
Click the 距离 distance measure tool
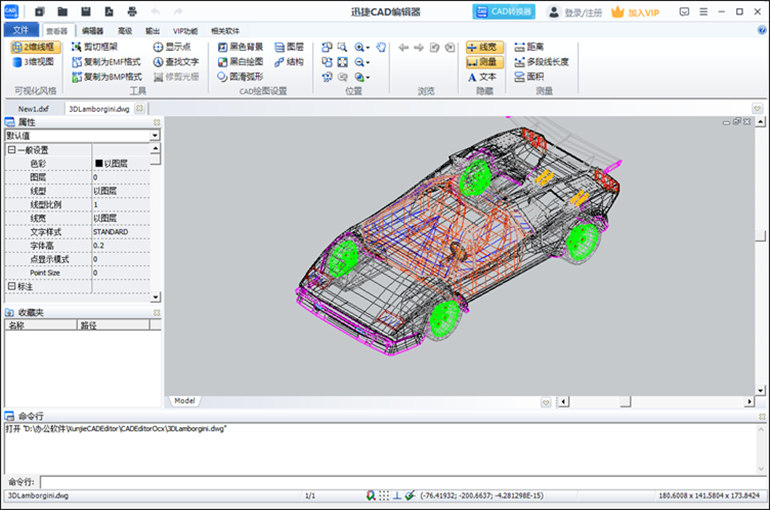point(529,47)
